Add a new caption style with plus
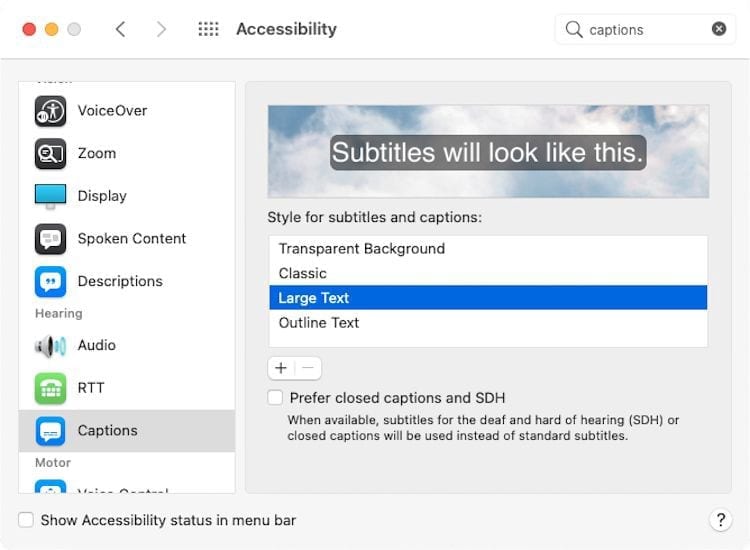Viewport: 750px width, 550px height. (x=281, y=368)
